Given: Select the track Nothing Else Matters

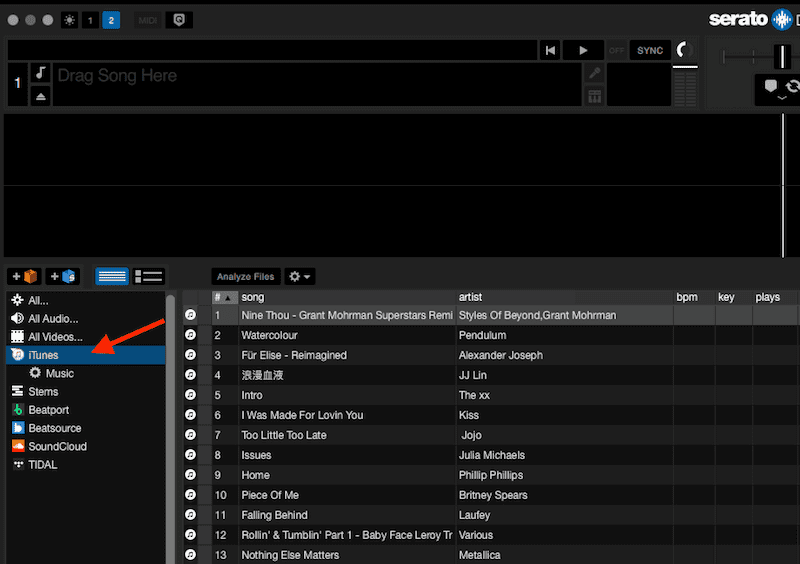Looking at the screenshot, I should 290,555.
